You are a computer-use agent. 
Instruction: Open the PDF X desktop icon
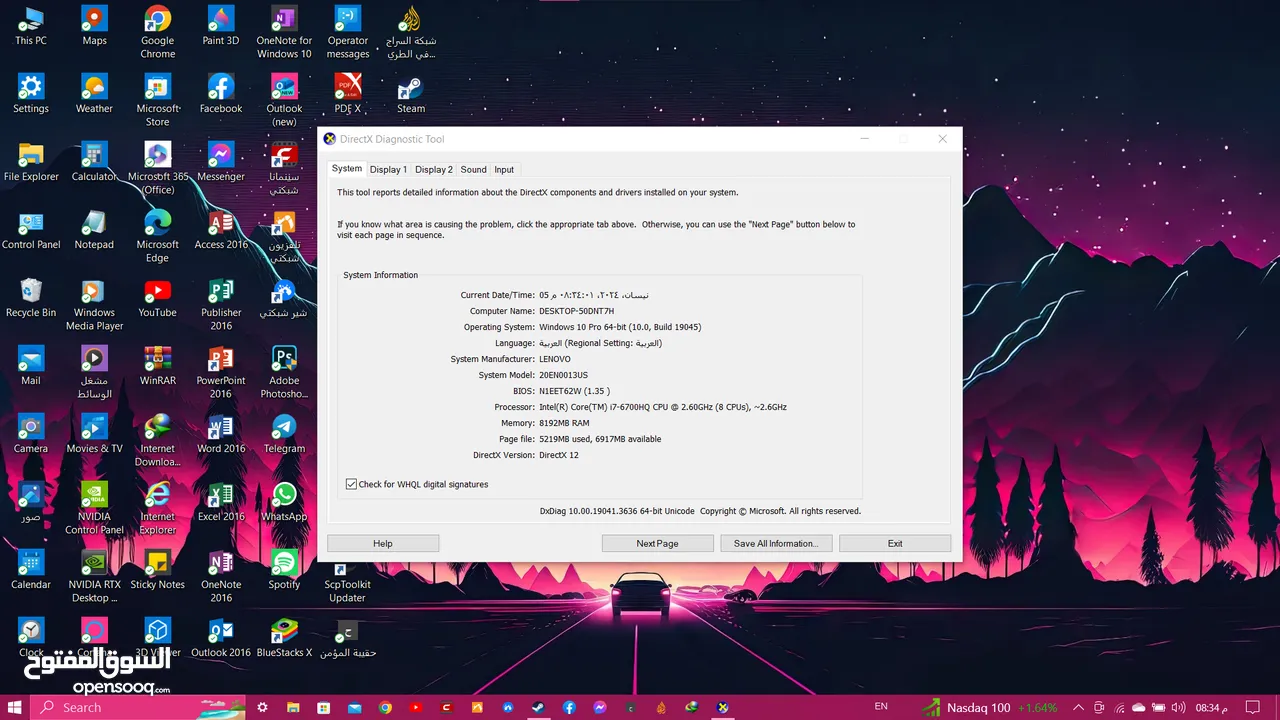point(348,94)
